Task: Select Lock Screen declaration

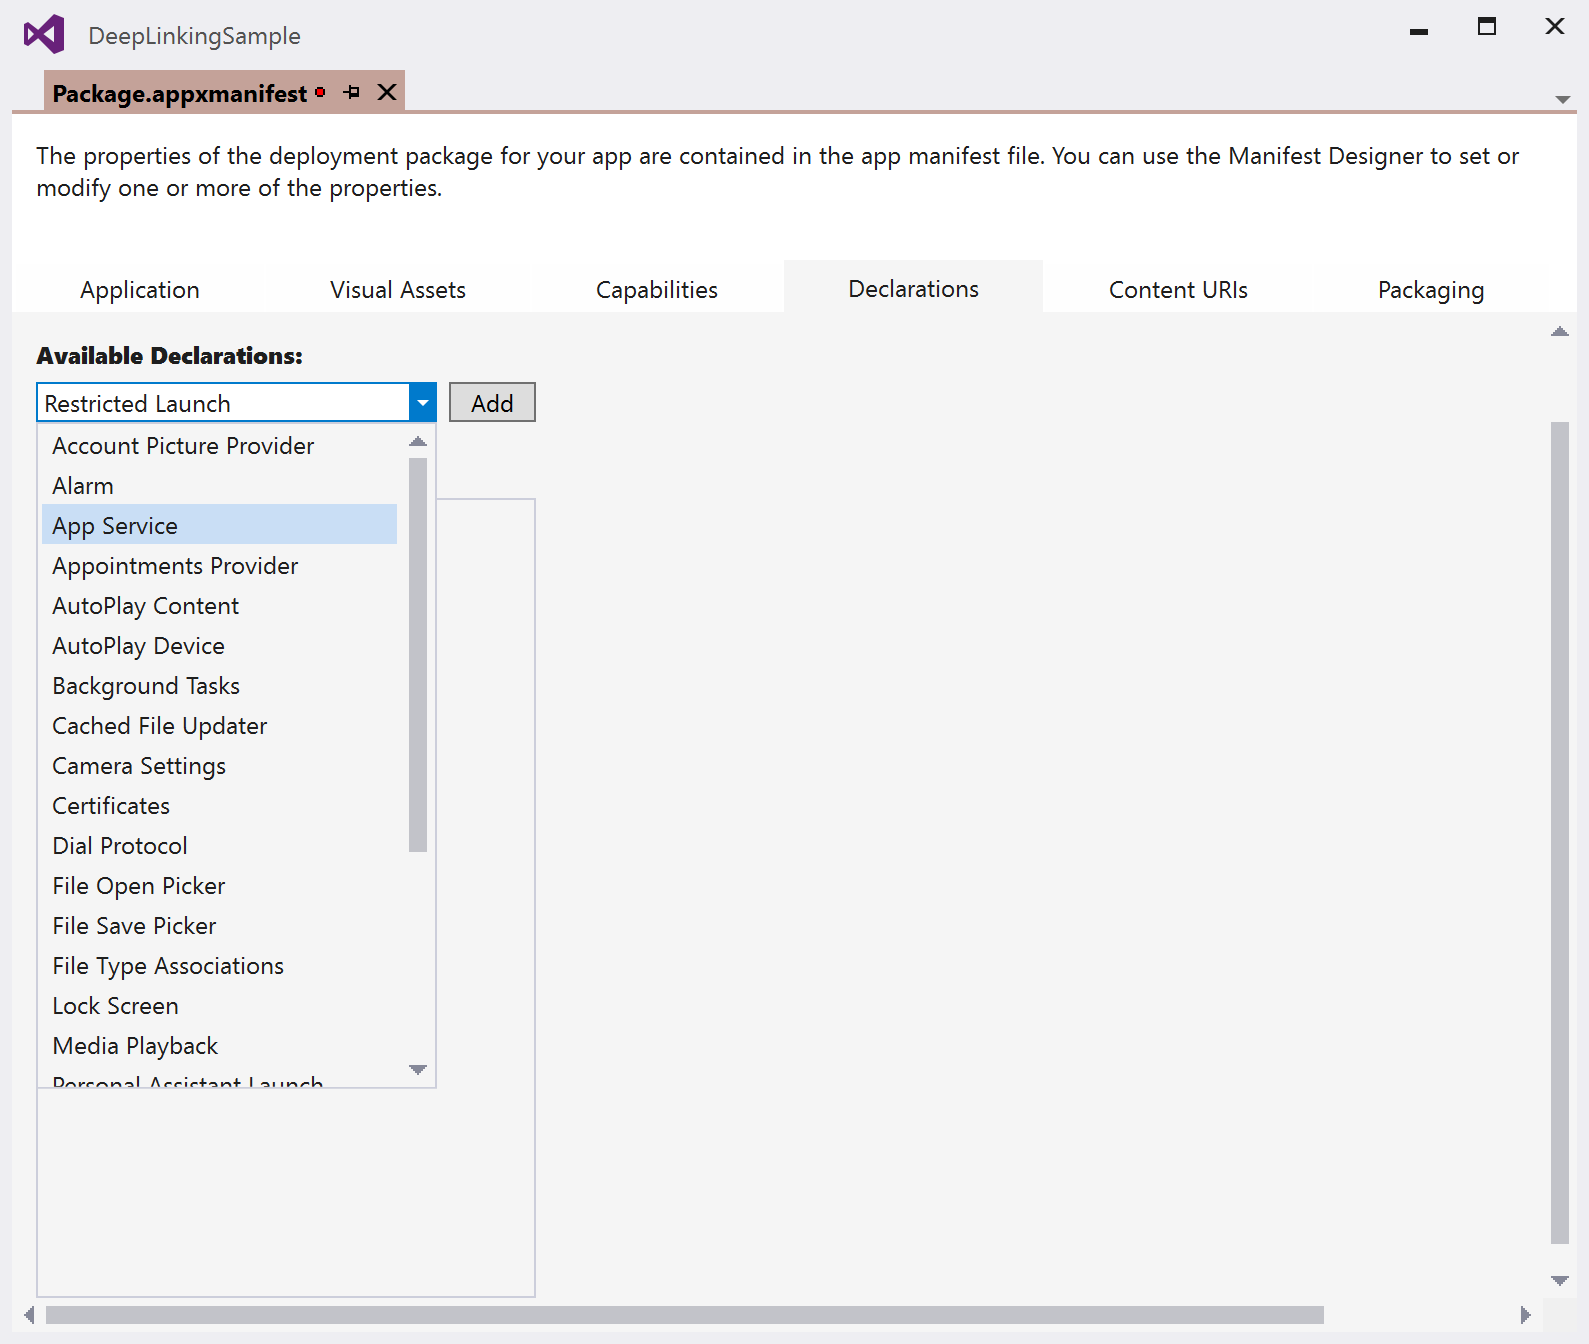Action: coord(220,1006)
